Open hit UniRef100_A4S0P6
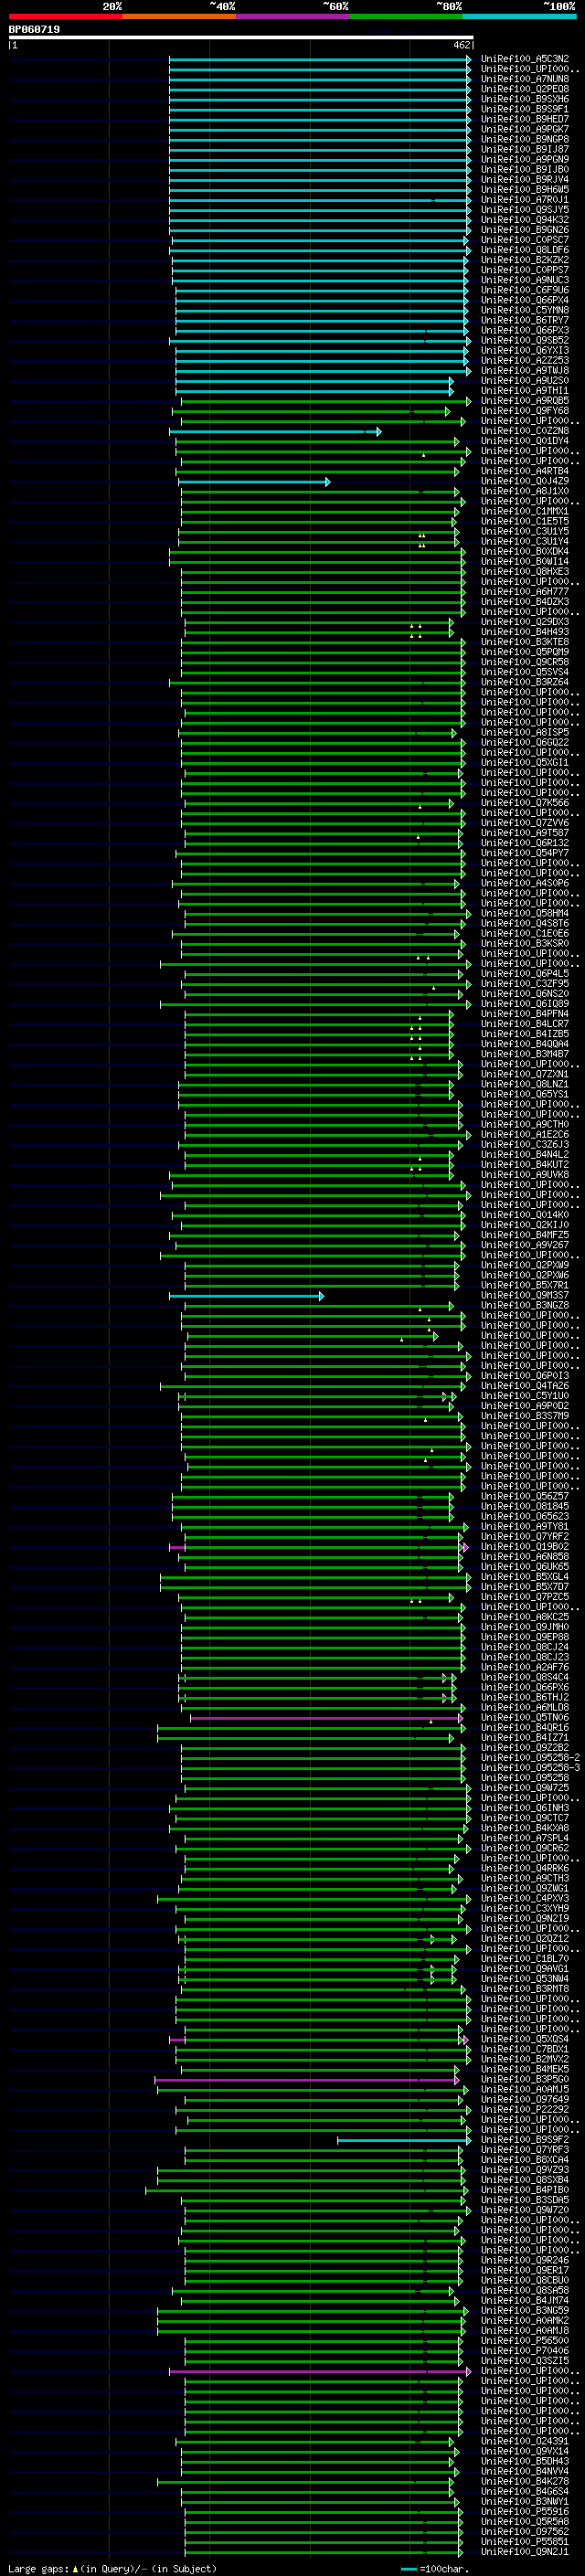 click(x=525, y=883)
